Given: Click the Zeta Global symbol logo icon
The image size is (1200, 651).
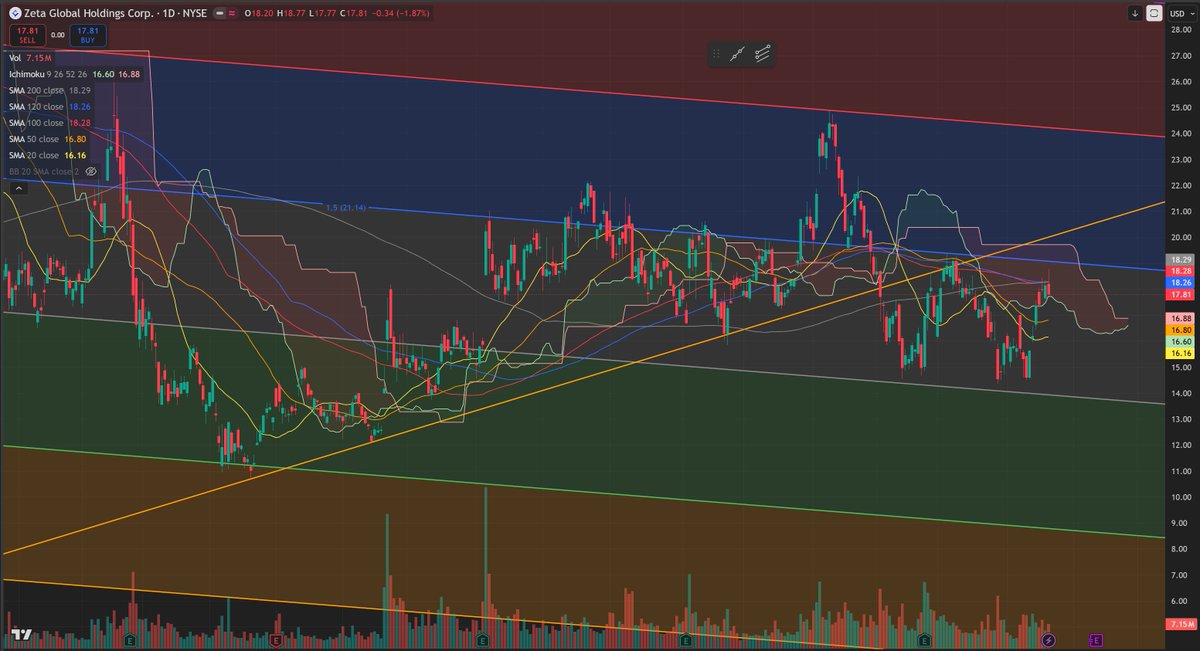Looking at the screenshot, I should 14,14.
